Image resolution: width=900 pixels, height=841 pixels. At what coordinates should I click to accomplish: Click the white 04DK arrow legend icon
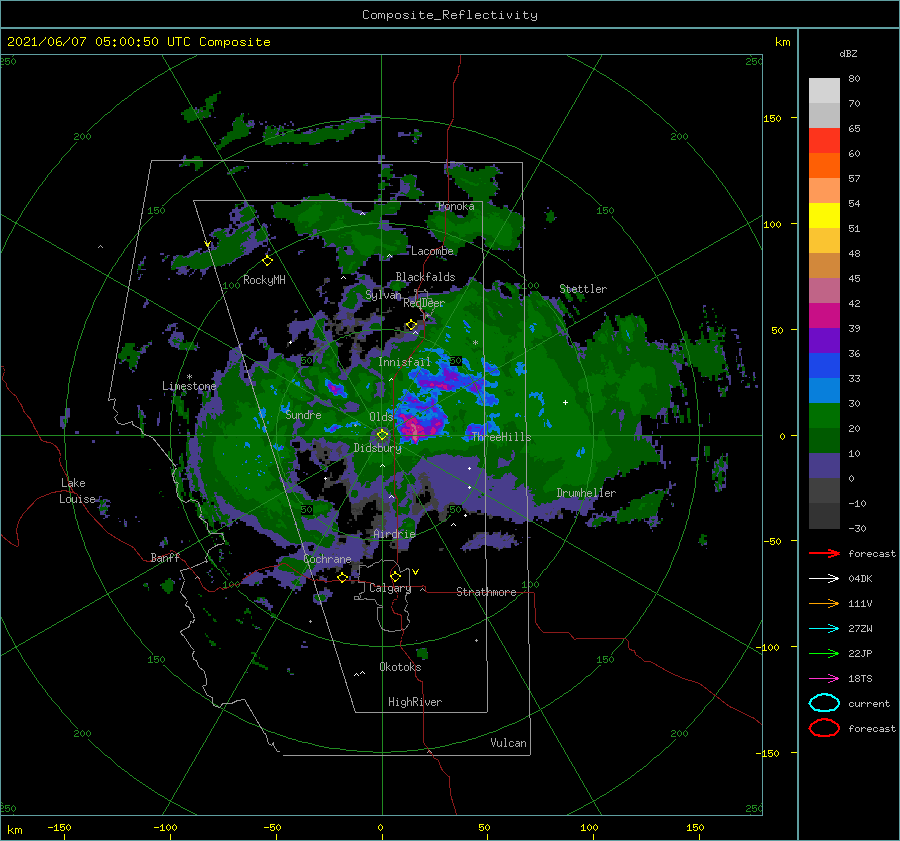(x=824, y=578)
